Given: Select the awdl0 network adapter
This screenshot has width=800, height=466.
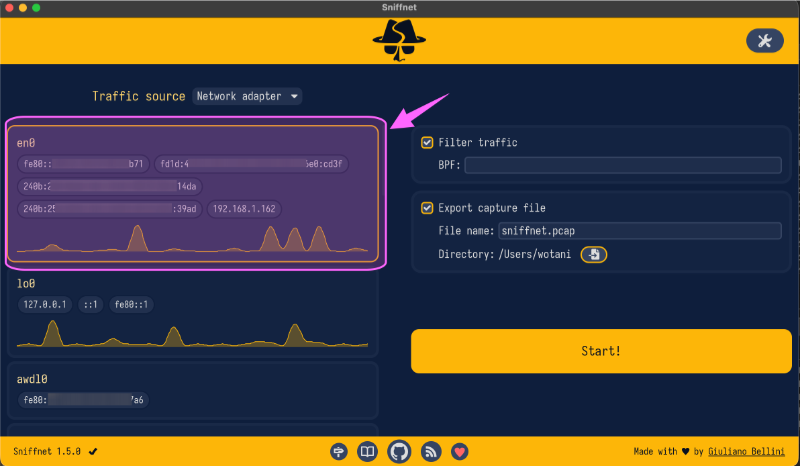Looking at the screenshot, I should click(x=193, y=390).
